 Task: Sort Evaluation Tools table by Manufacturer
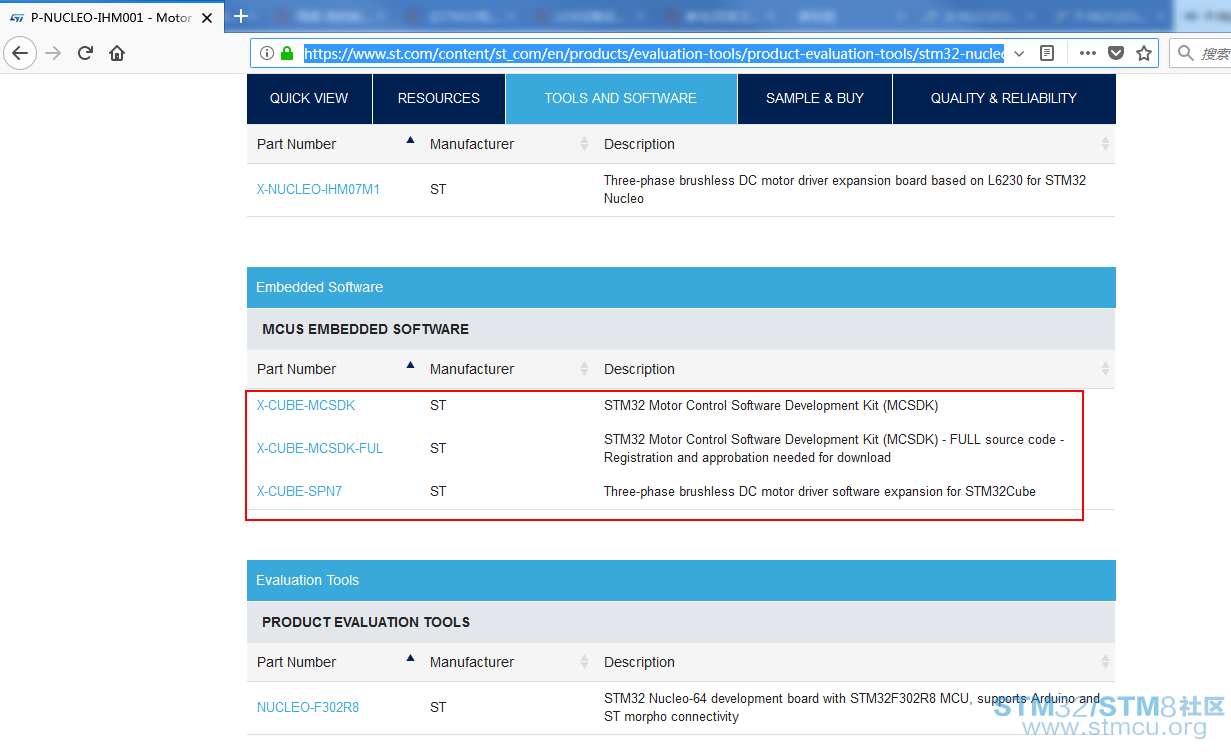[x=584, y=662]
